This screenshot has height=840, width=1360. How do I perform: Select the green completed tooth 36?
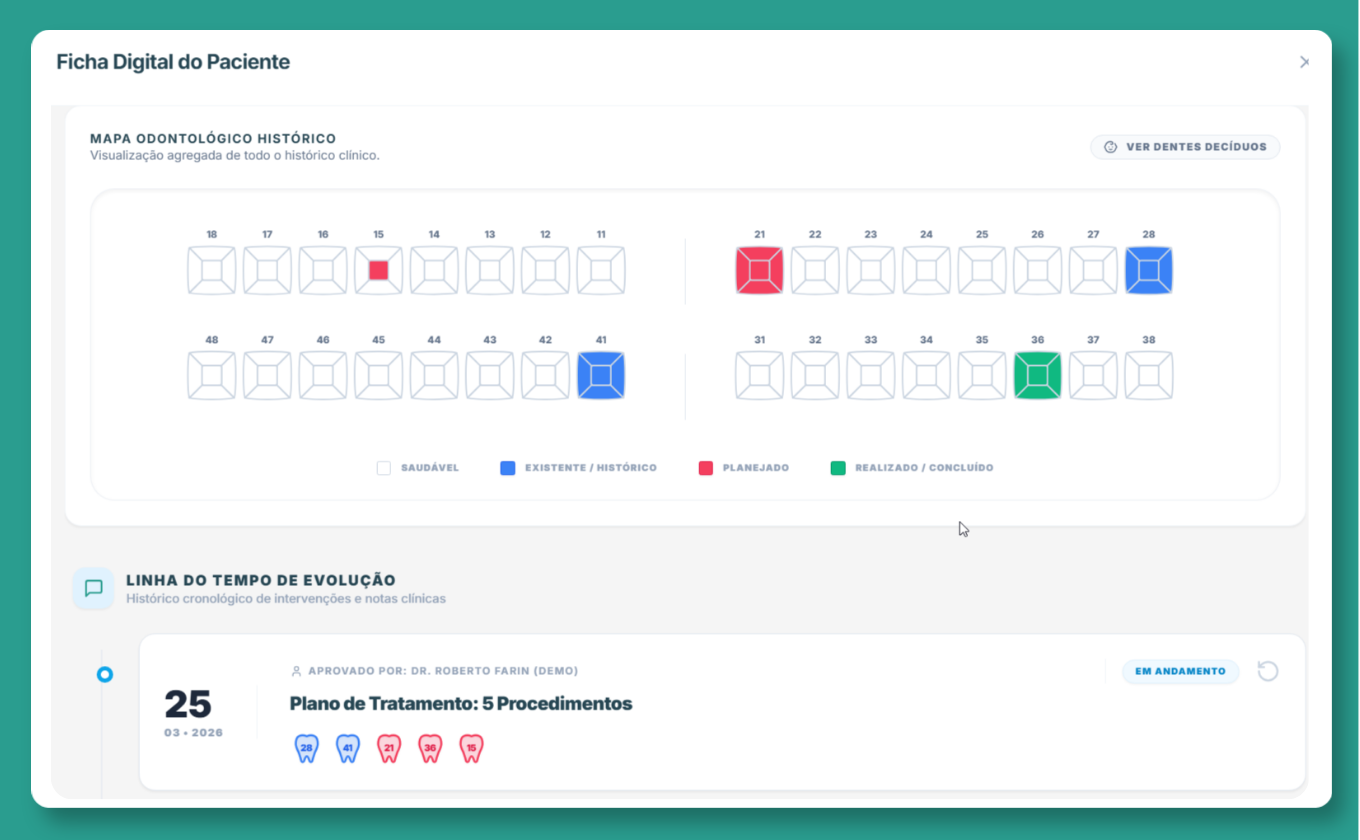(x=1037, y=376)
